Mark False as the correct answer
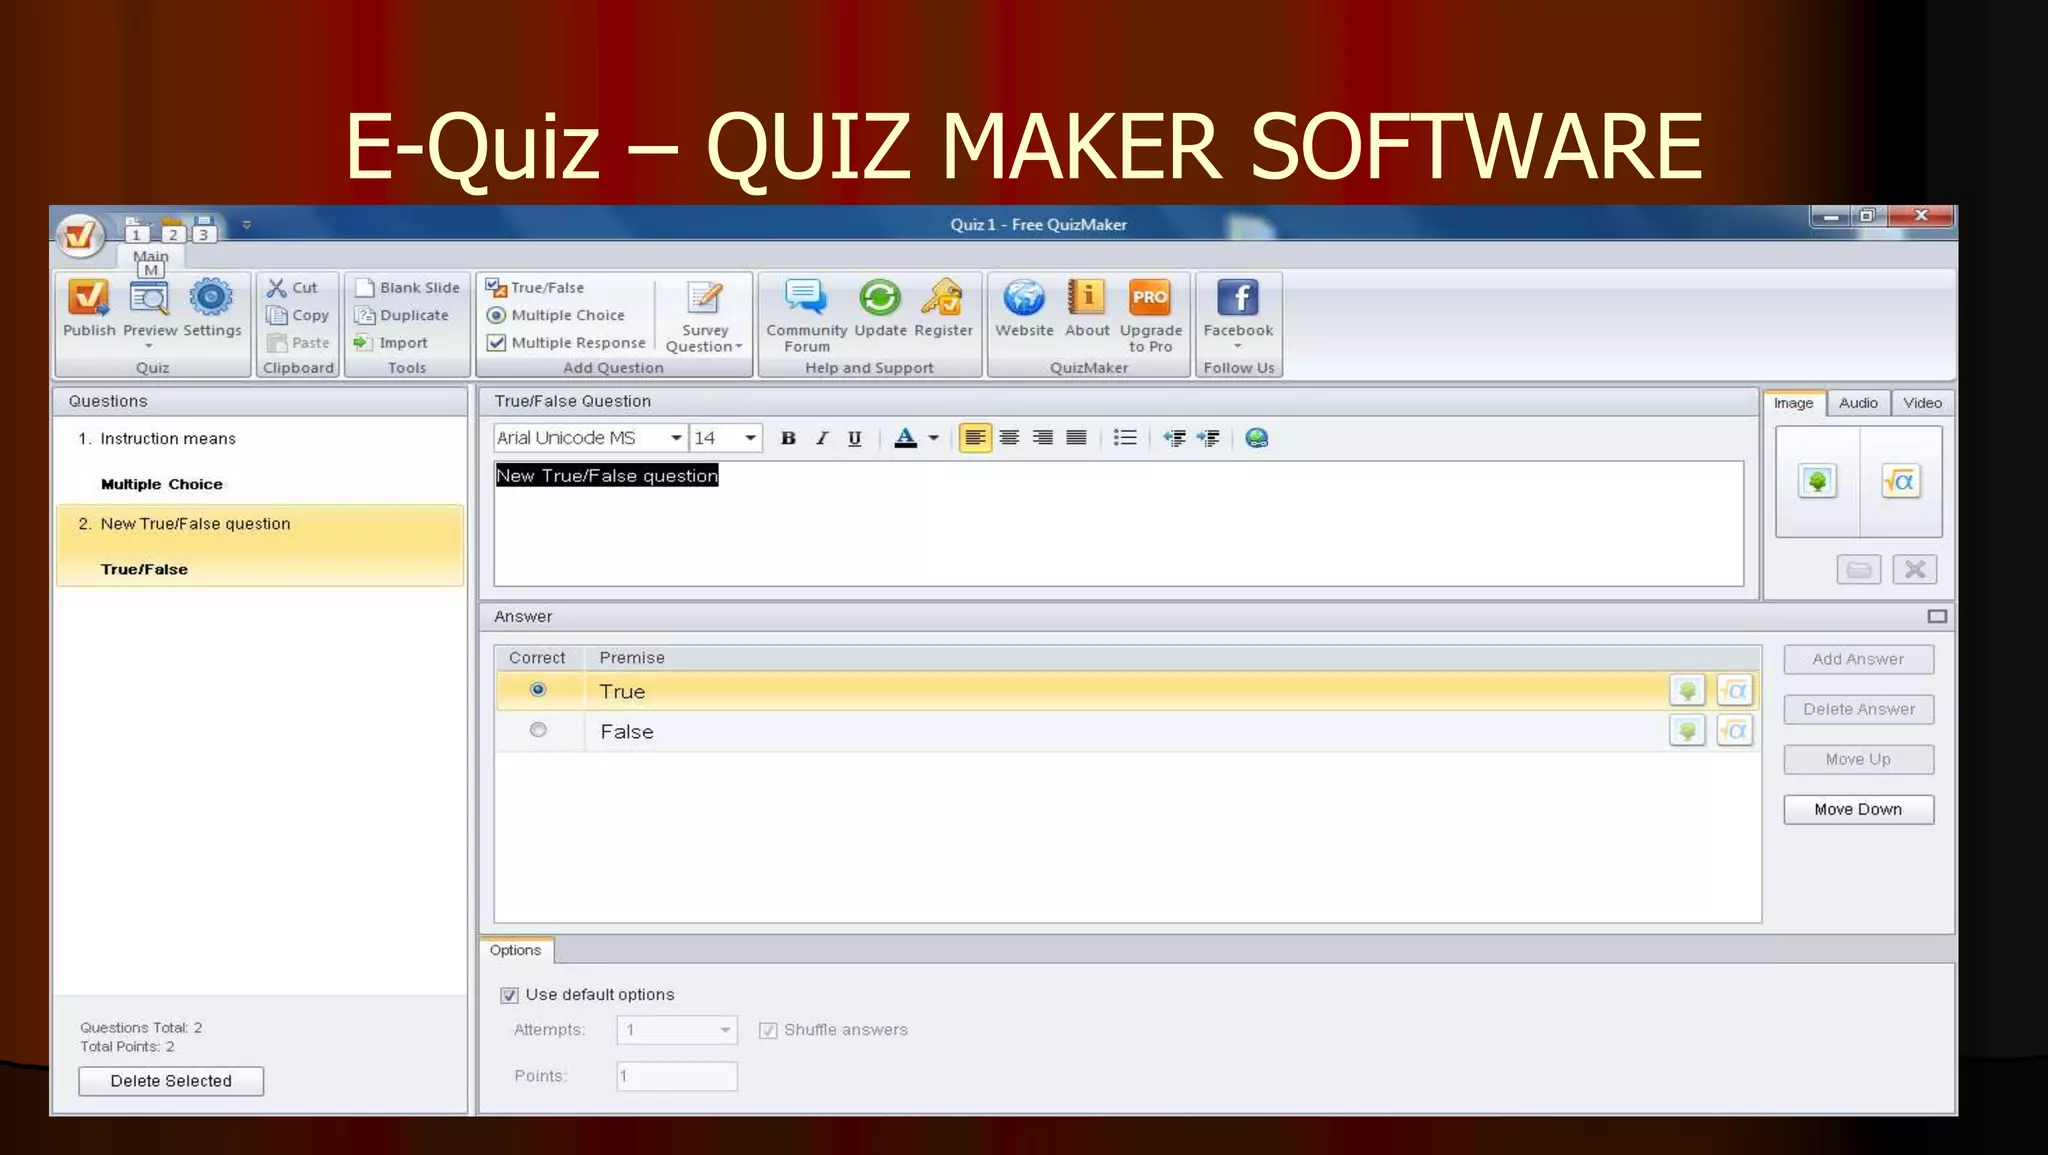 (538, 730)
